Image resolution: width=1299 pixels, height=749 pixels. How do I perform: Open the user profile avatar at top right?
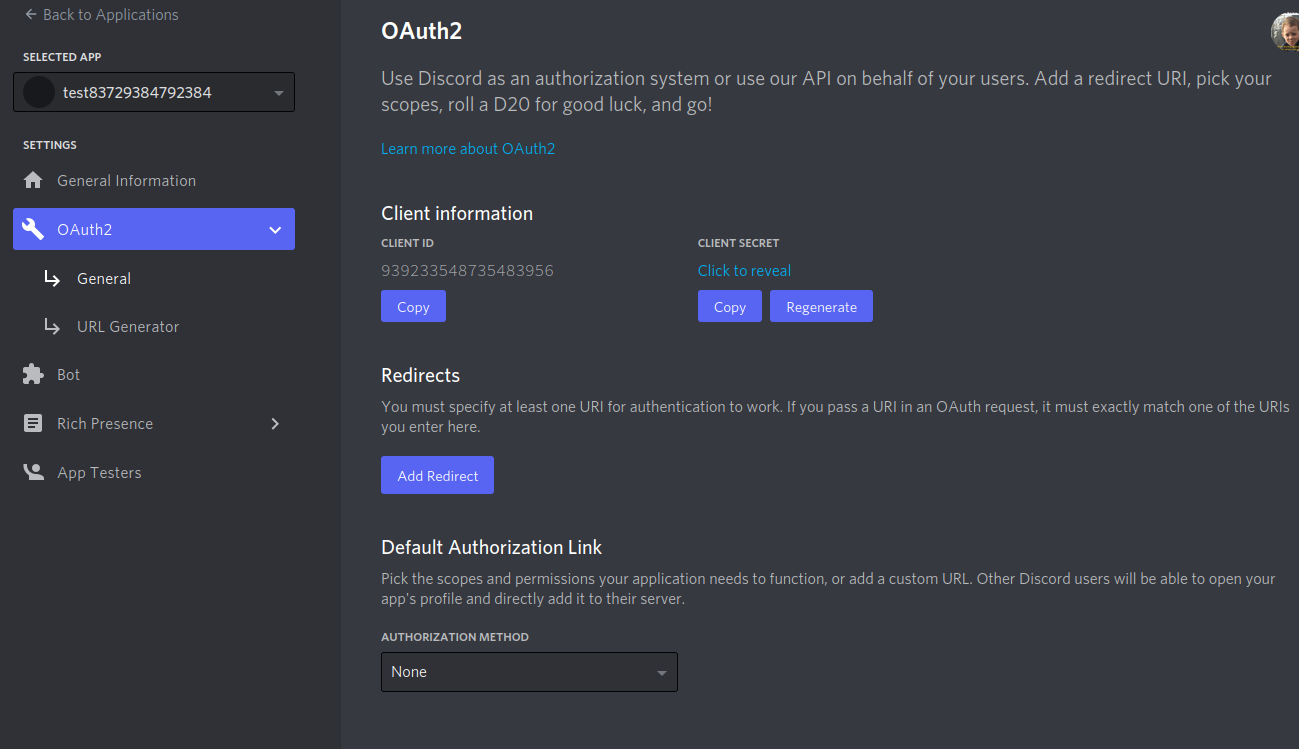point(1286,31)
